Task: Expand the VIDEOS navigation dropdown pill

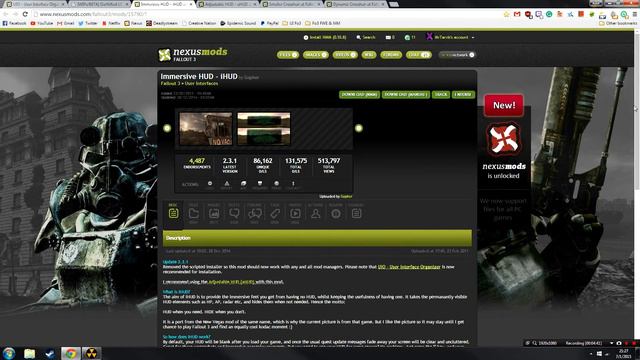Action: (x=345, y=55)
